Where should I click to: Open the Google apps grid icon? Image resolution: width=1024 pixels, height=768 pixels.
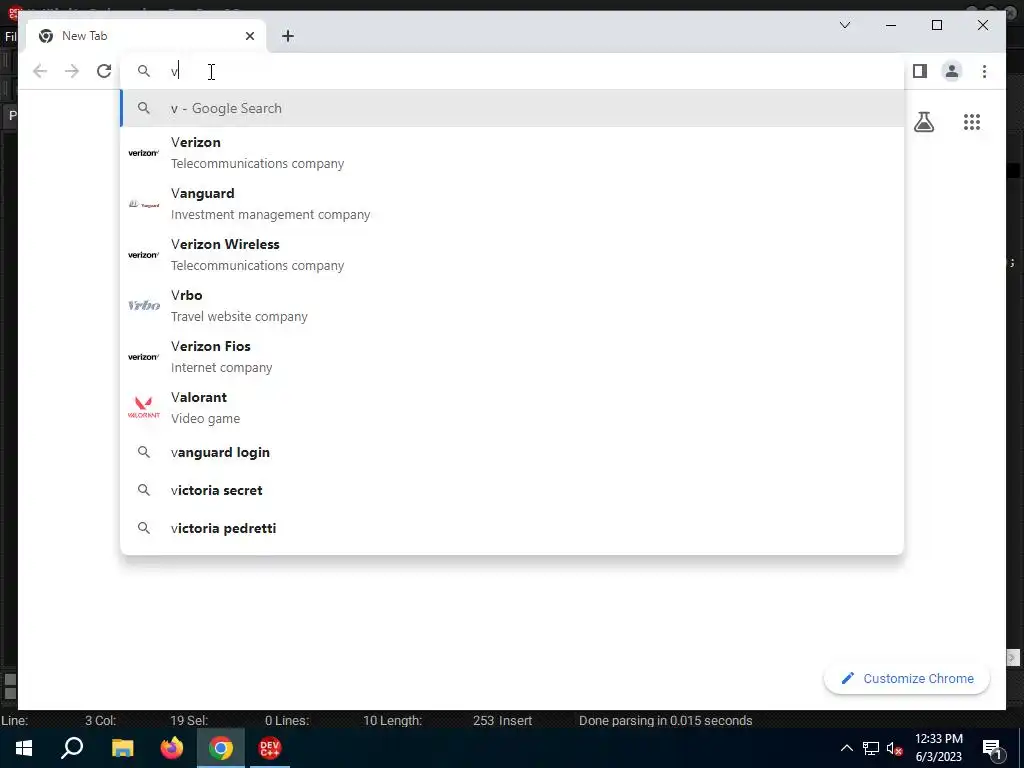972,122
